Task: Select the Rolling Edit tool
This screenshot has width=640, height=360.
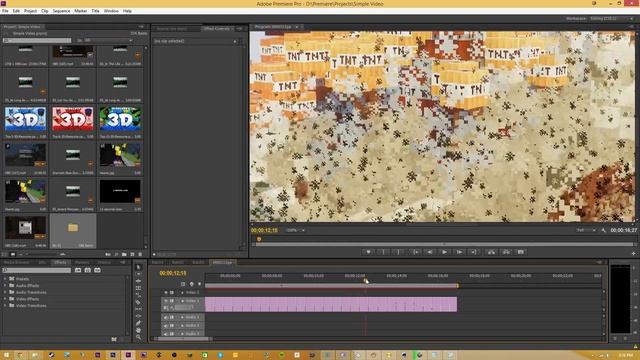Action: click(138, 288)
